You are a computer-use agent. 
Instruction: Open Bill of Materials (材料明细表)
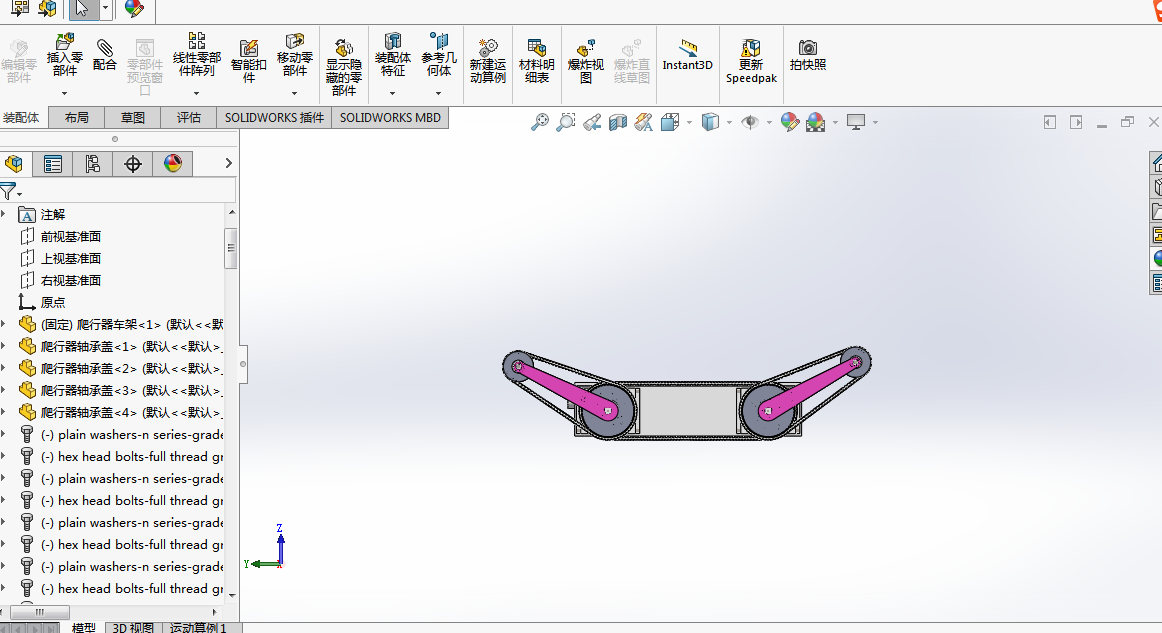tap(537, 61)
